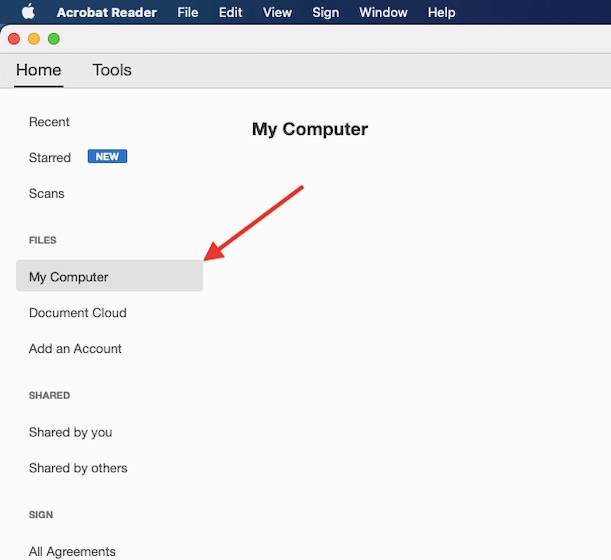Open the Help menu
Screen dimensions: 611x560
pyautogui.click(x=441, y=12)
